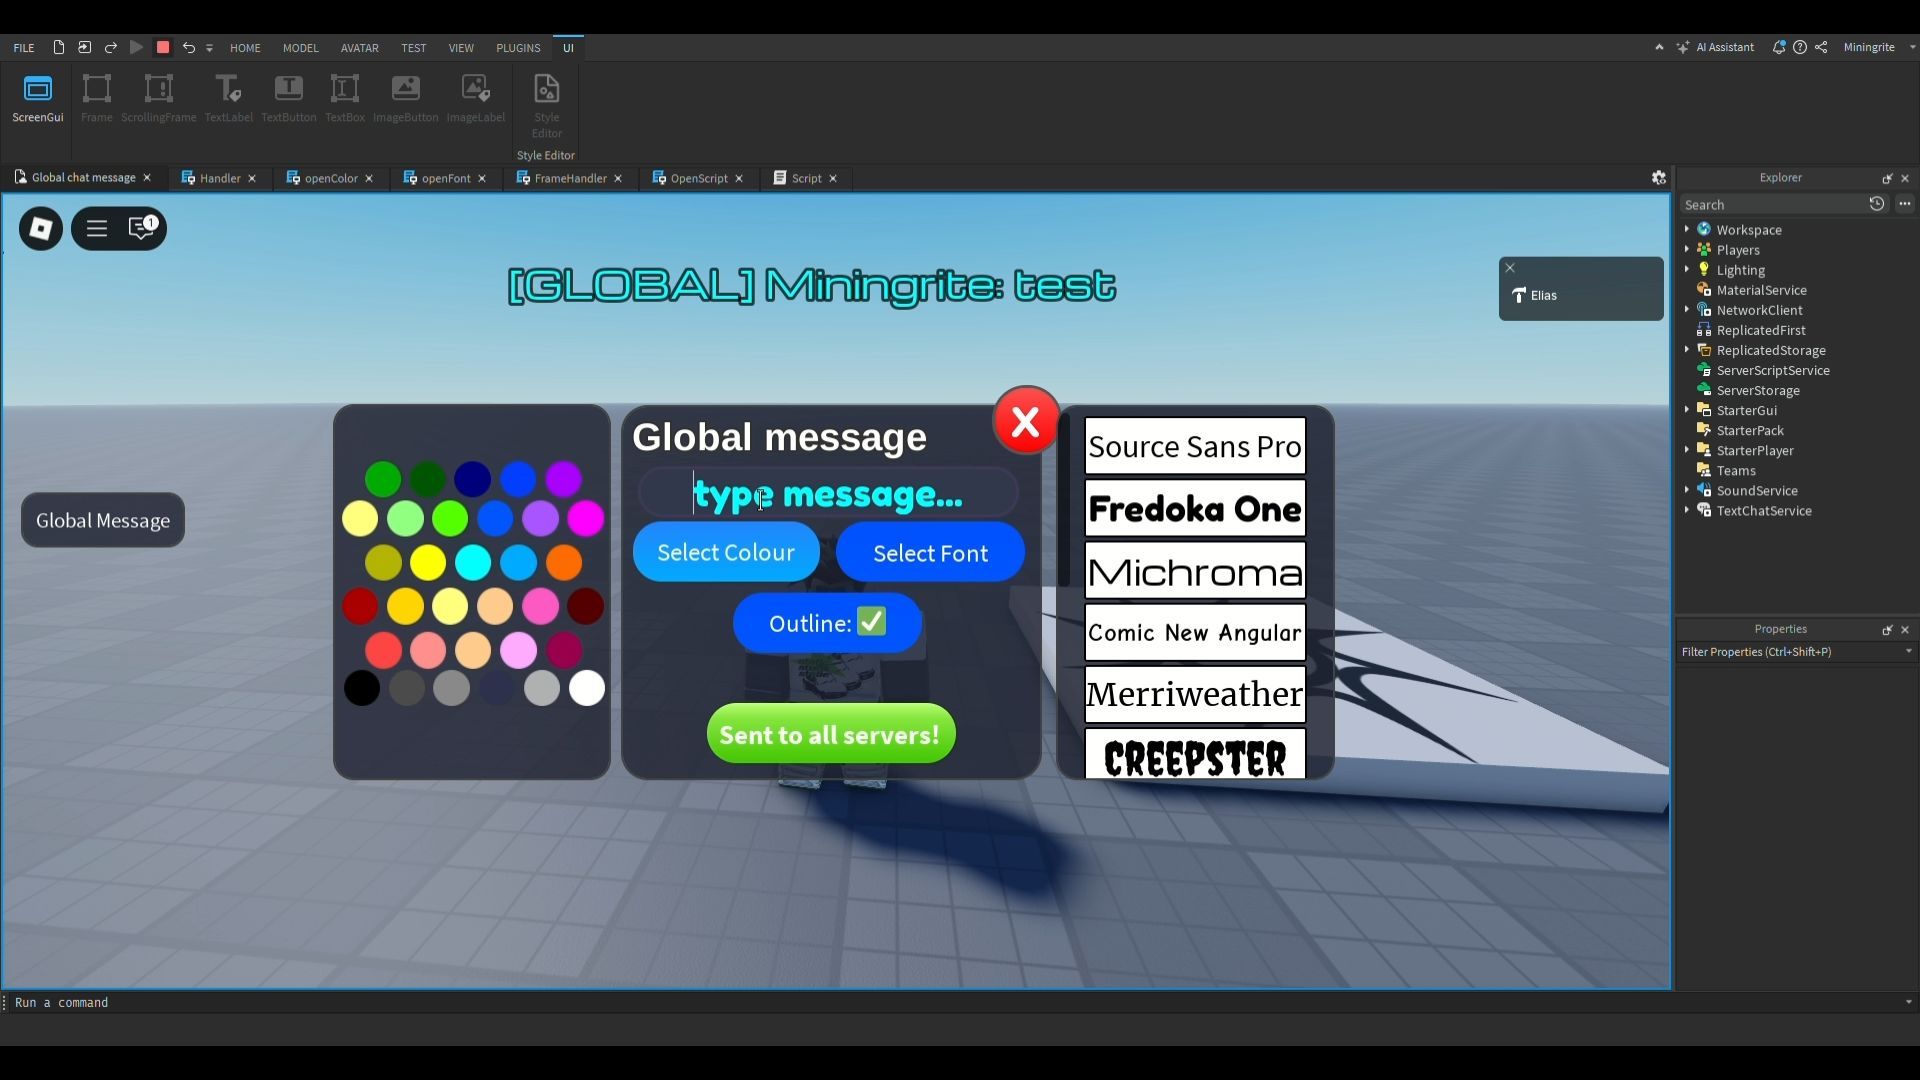Open the Roblox menu icon in viewport
The height and width of the screenshot is (1080, 1920).
(x=41, y=229)
